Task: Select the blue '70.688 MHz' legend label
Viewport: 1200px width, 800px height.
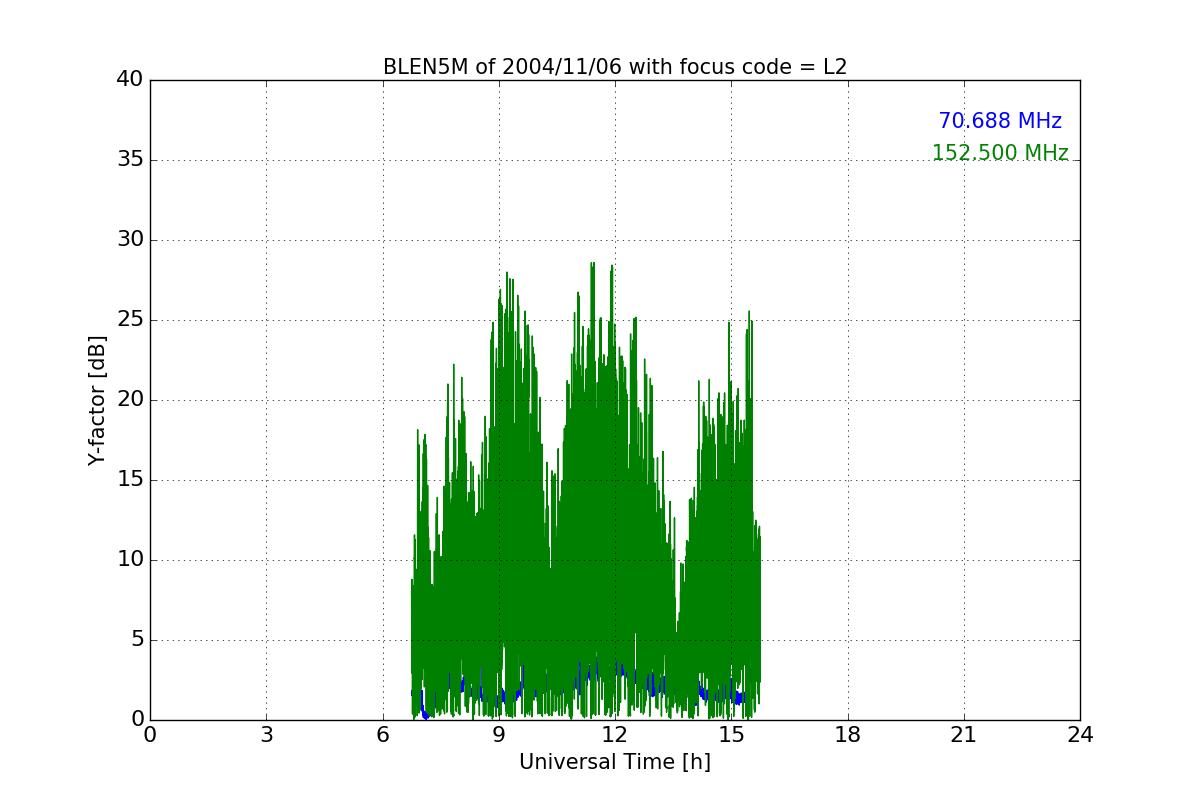Action: [1000, 121]
